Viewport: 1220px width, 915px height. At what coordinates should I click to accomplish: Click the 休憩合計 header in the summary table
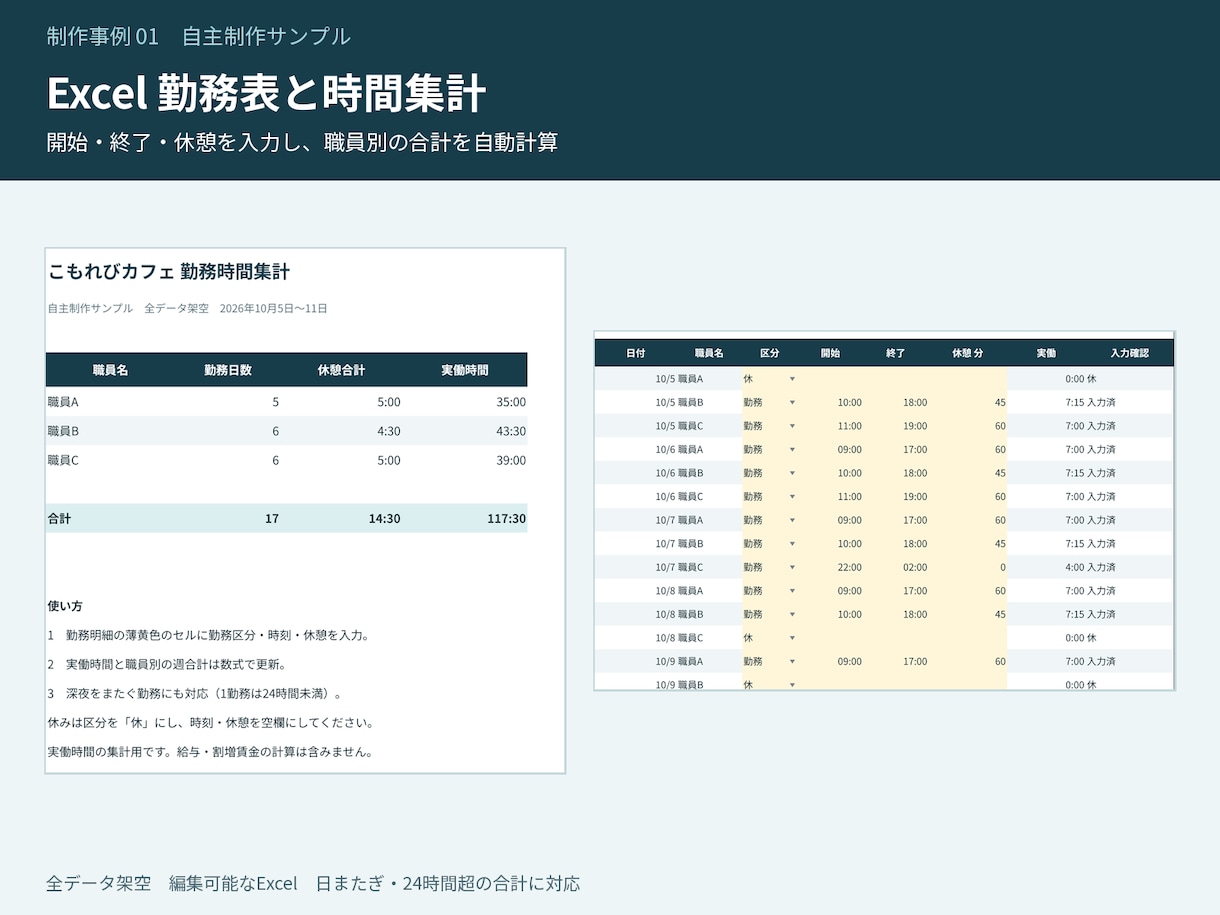[341, 370]
